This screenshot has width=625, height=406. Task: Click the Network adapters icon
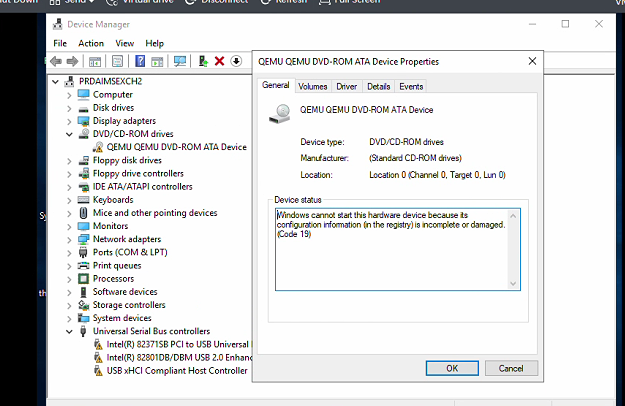84,239
